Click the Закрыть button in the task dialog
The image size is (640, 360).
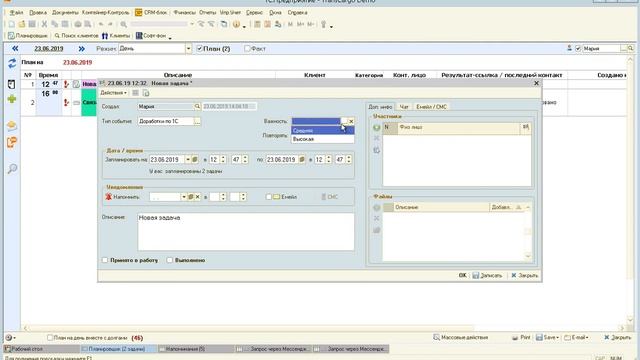click(x=524, y=276)
